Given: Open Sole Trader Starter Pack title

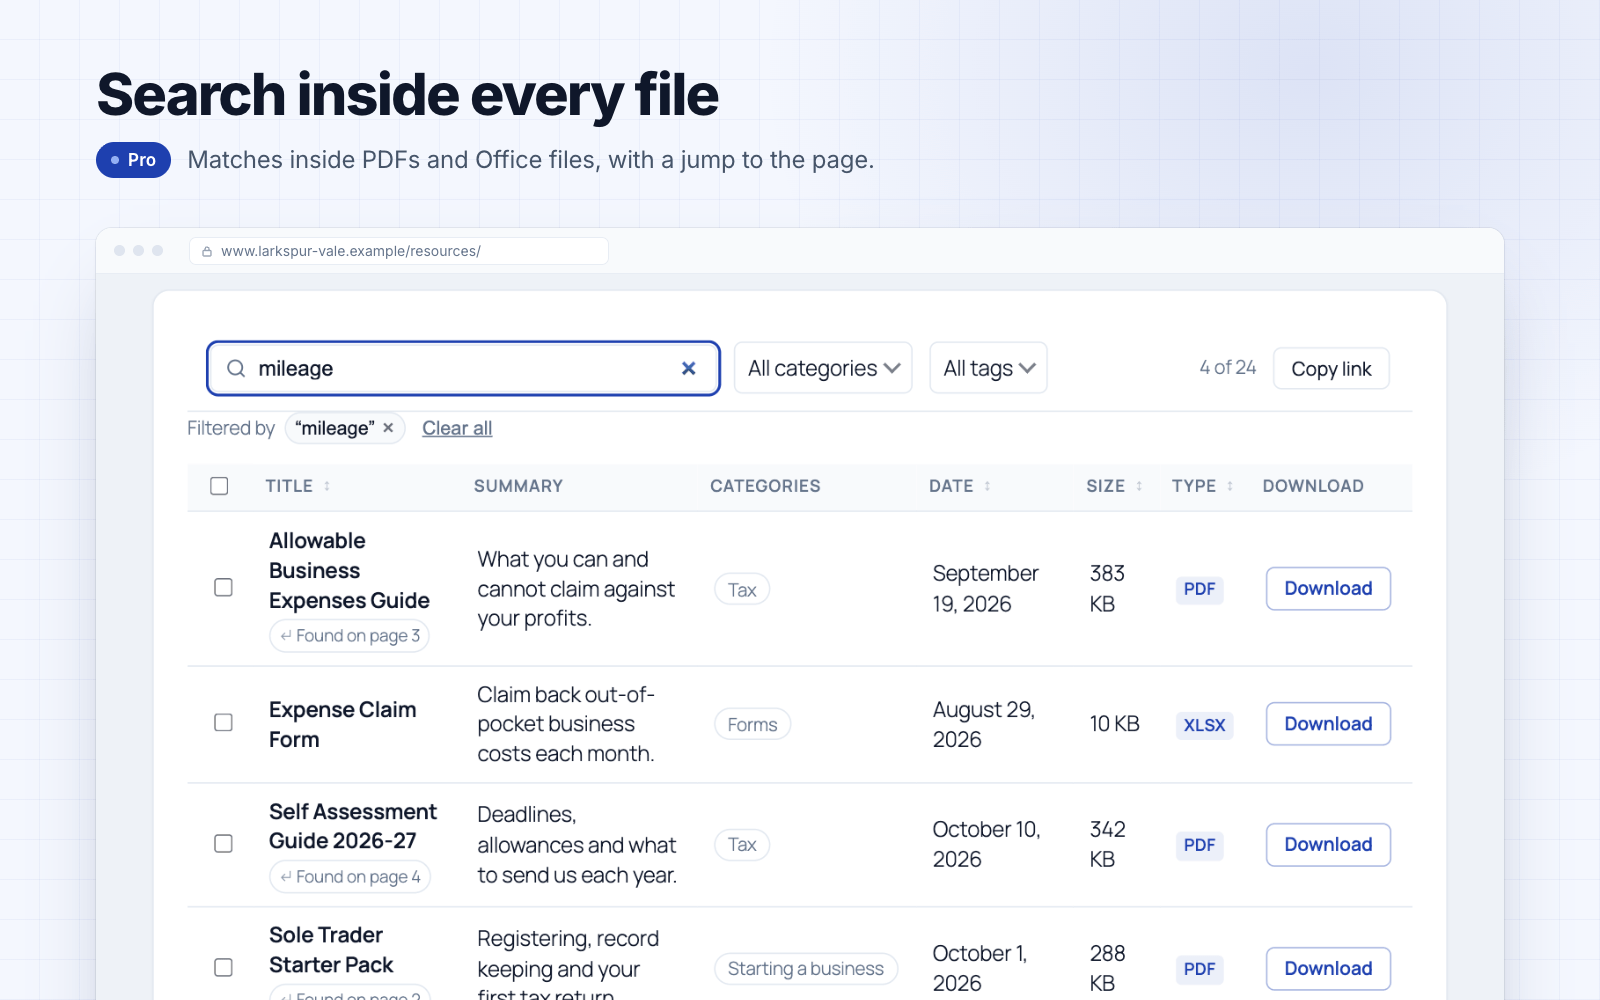Looking at the screenshot, I should pos(331,950).
